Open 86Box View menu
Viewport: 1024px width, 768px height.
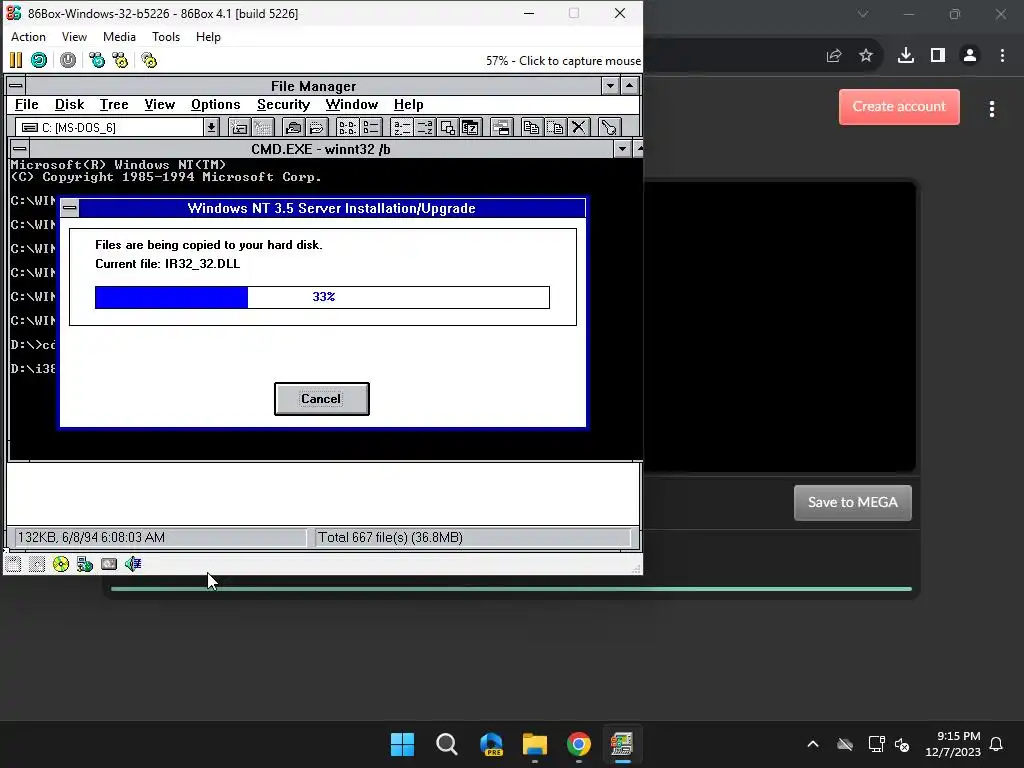(74, 37)
